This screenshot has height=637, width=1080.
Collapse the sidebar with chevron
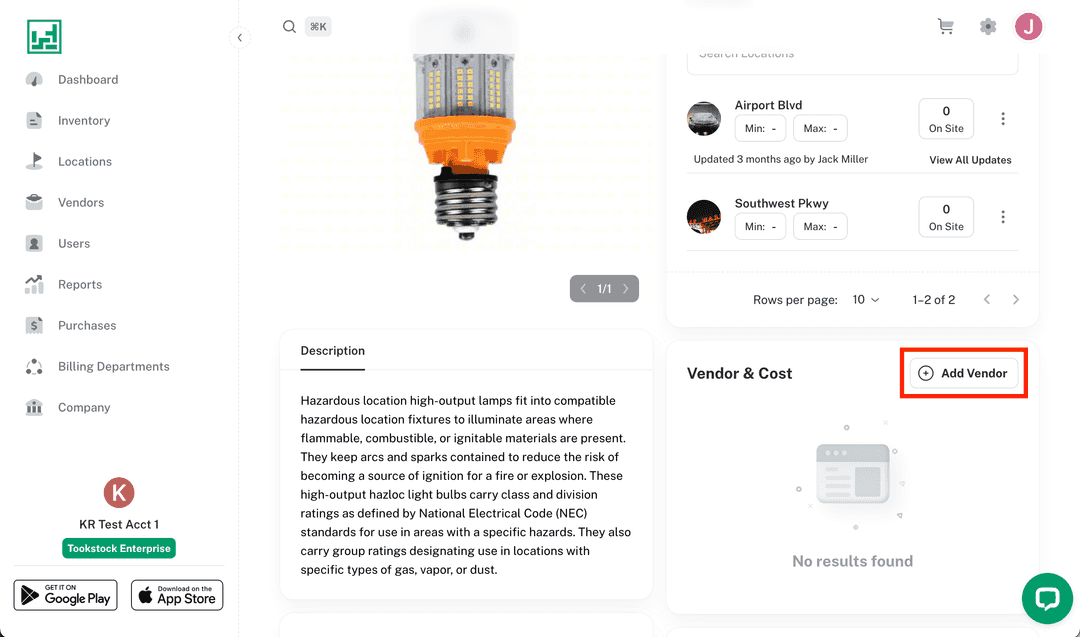[239, 38]
